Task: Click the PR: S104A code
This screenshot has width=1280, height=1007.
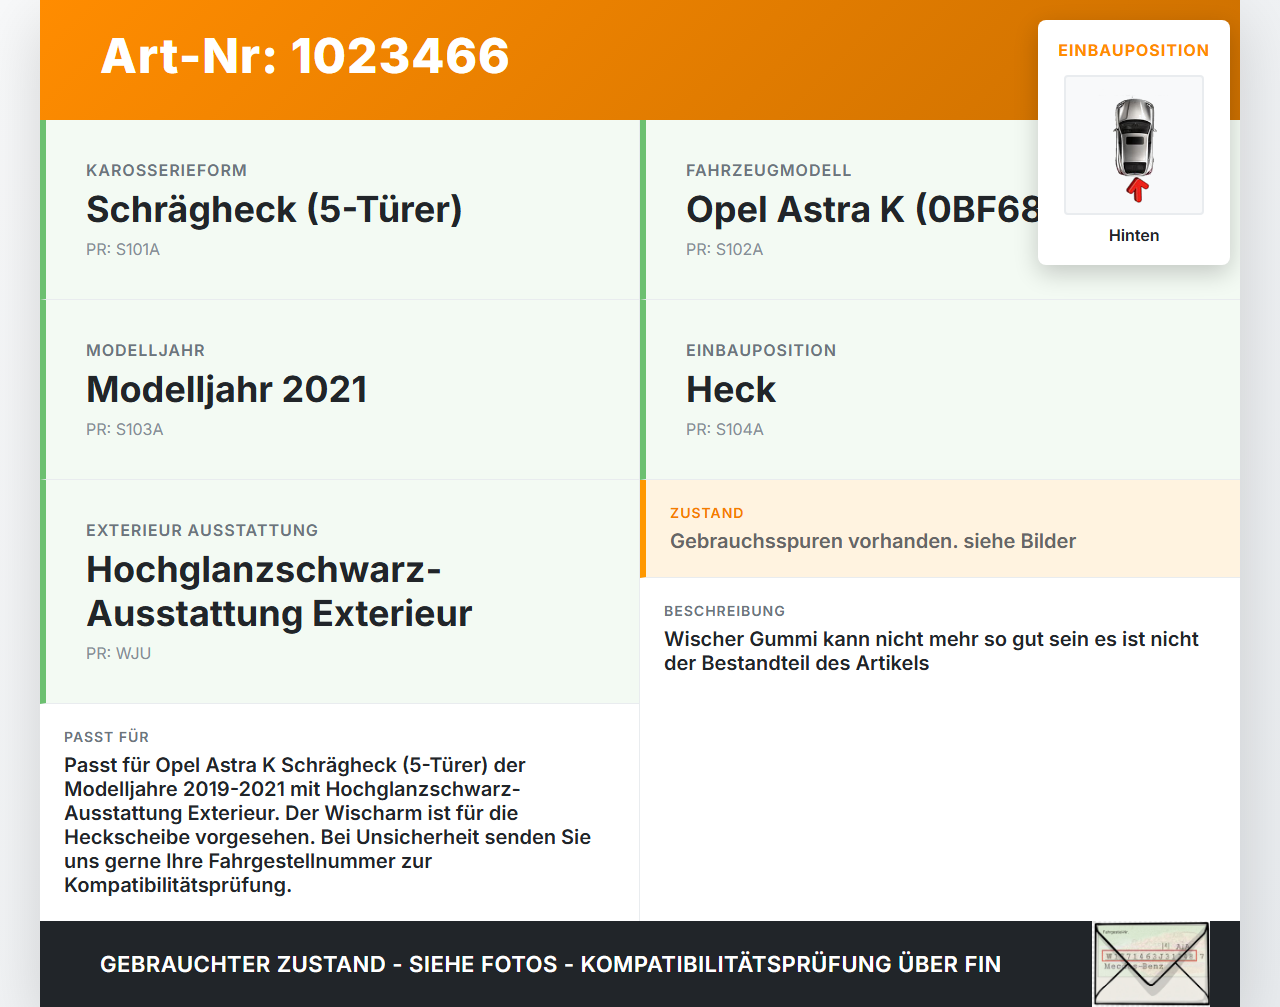Action: (x=724, y=429)
